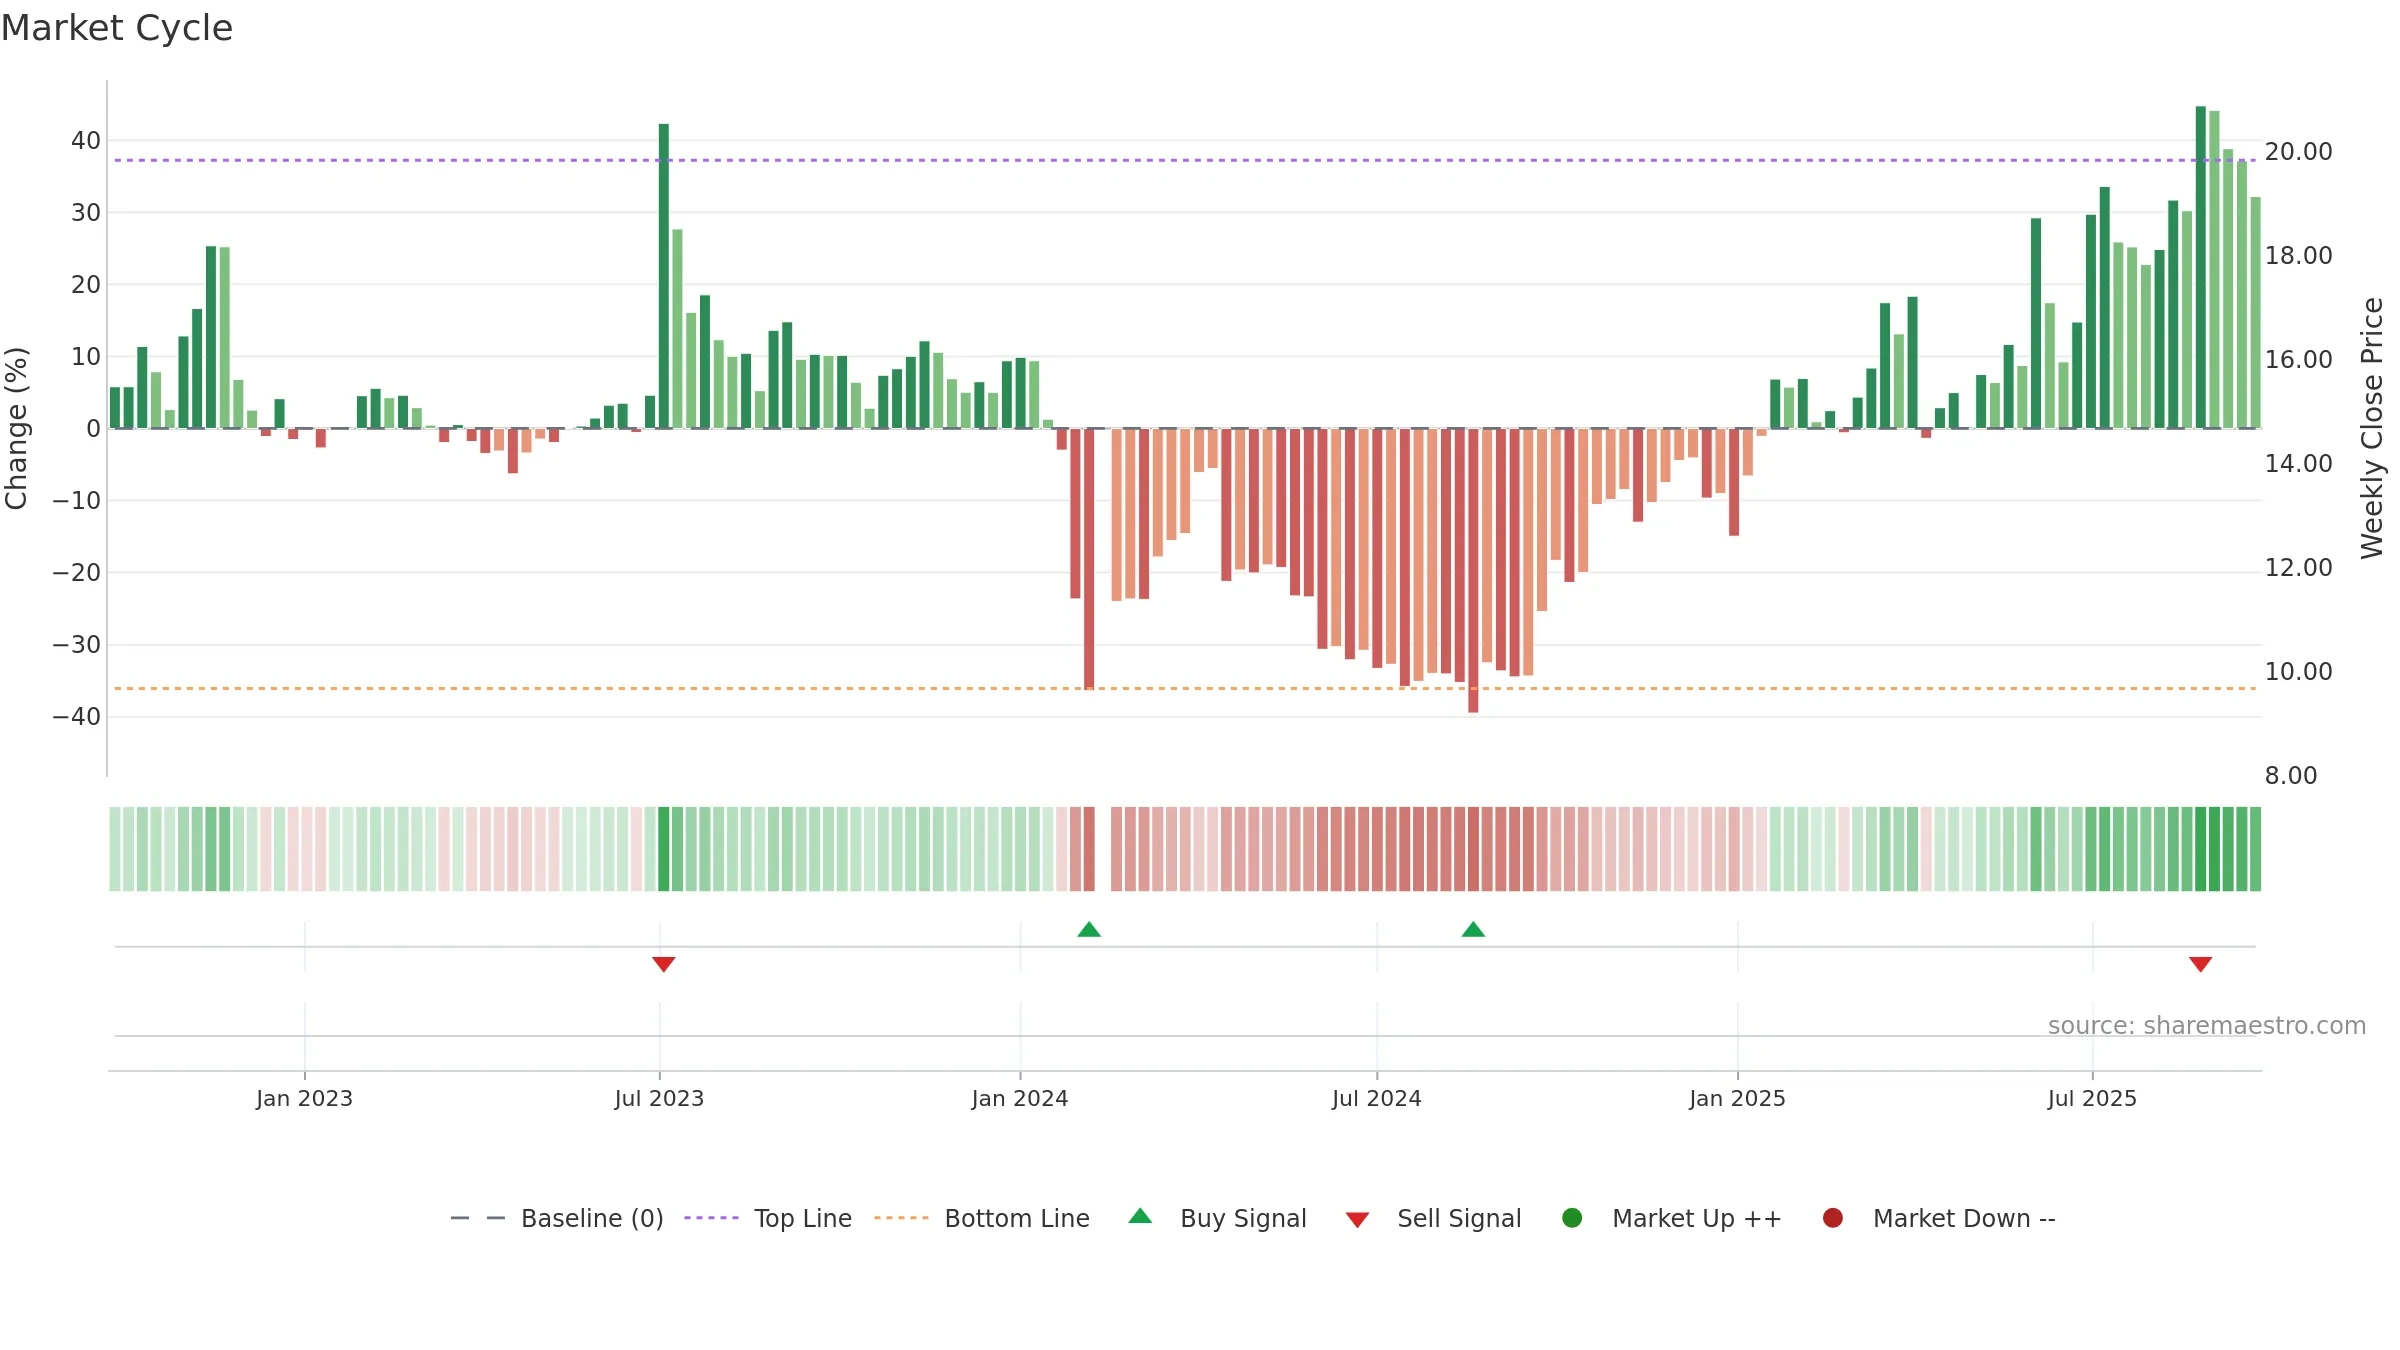2400x1350 pixels.
Task: Toggle the Buy Signal legend label
Action: click(1243, 1219)
